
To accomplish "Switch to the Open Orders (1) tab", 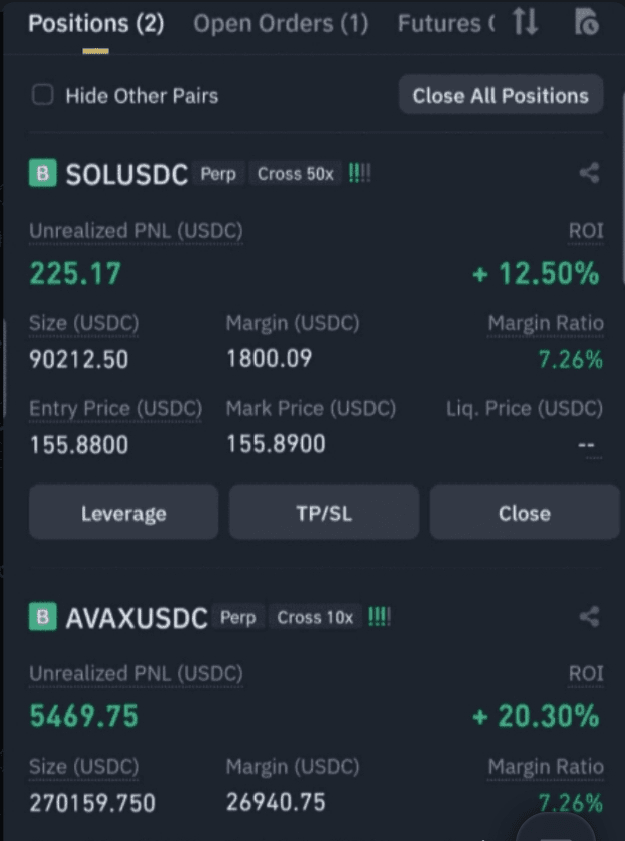I will [x=280, y=23].
